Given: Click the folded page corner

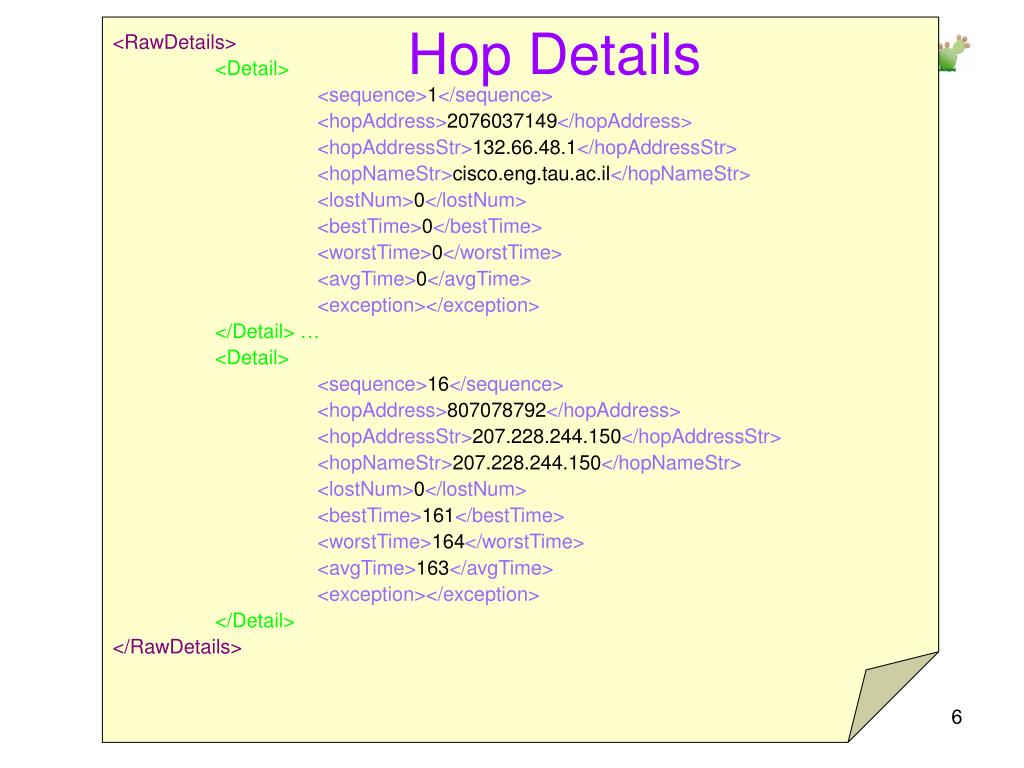Looking at the screenshot, I should click(x=893, y=696).
